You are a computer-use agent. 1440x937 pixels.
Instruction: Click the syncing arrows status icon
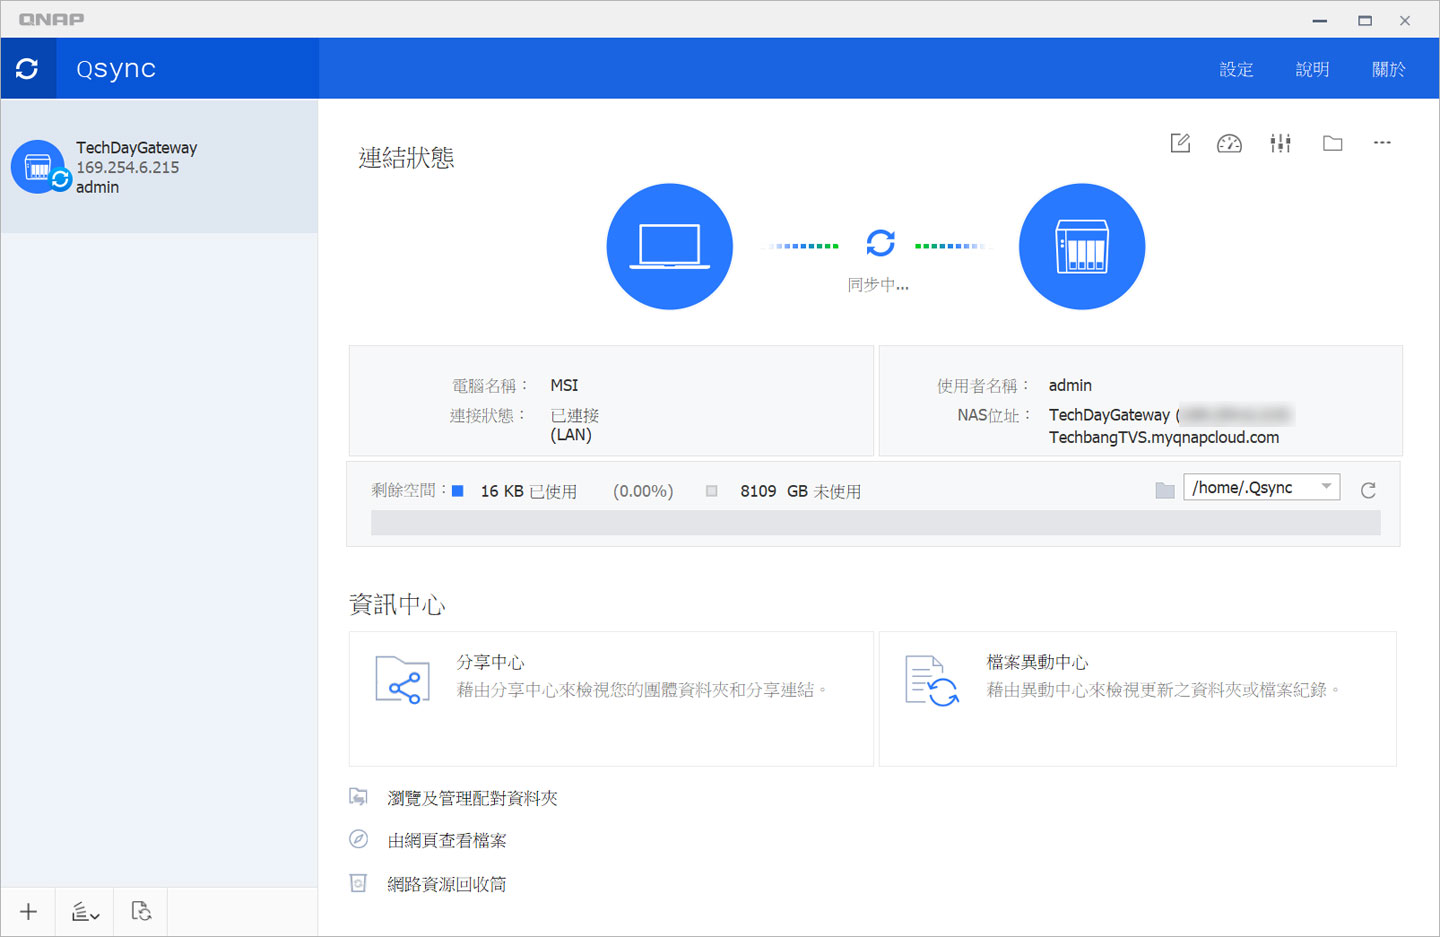click(880, 243)
